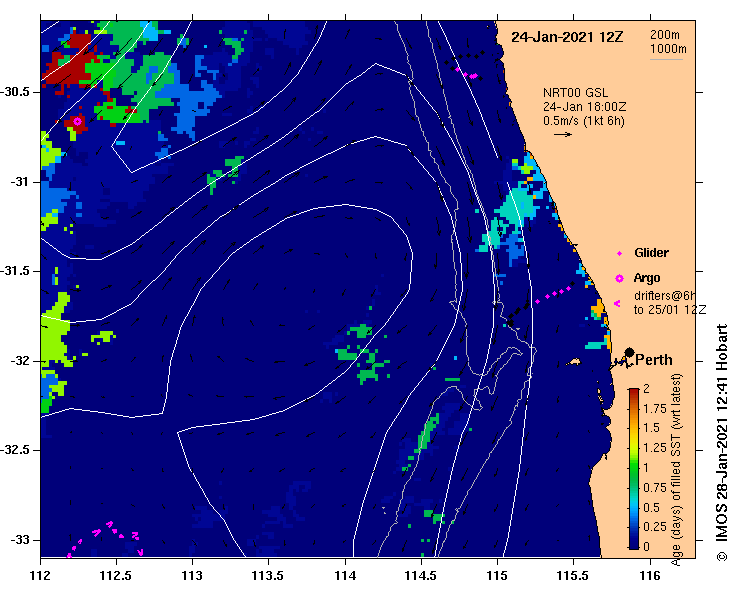This screenshot has height=592, width=739.
Task: Click the 0.5m/s reference arrow
Action: [x=563, y=134]
